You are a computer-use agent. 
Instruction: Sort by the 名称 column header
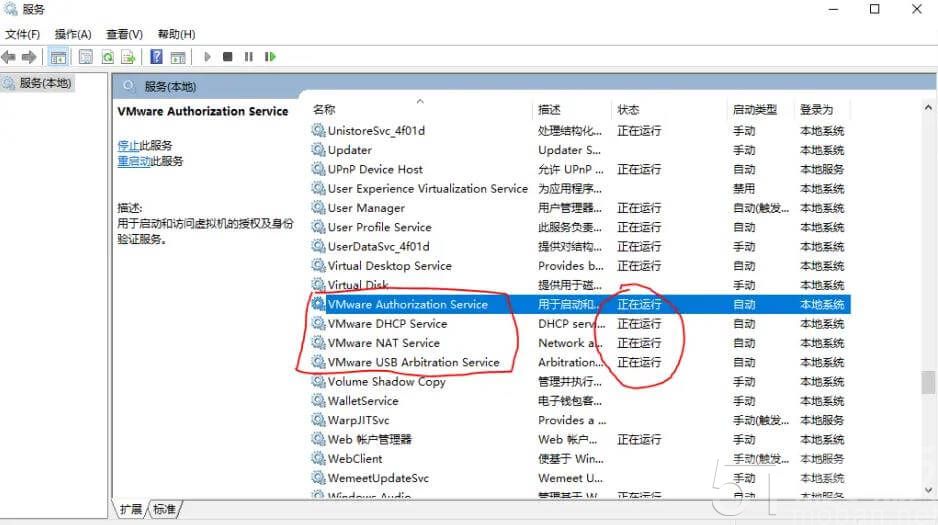click(x=324, y=109)
